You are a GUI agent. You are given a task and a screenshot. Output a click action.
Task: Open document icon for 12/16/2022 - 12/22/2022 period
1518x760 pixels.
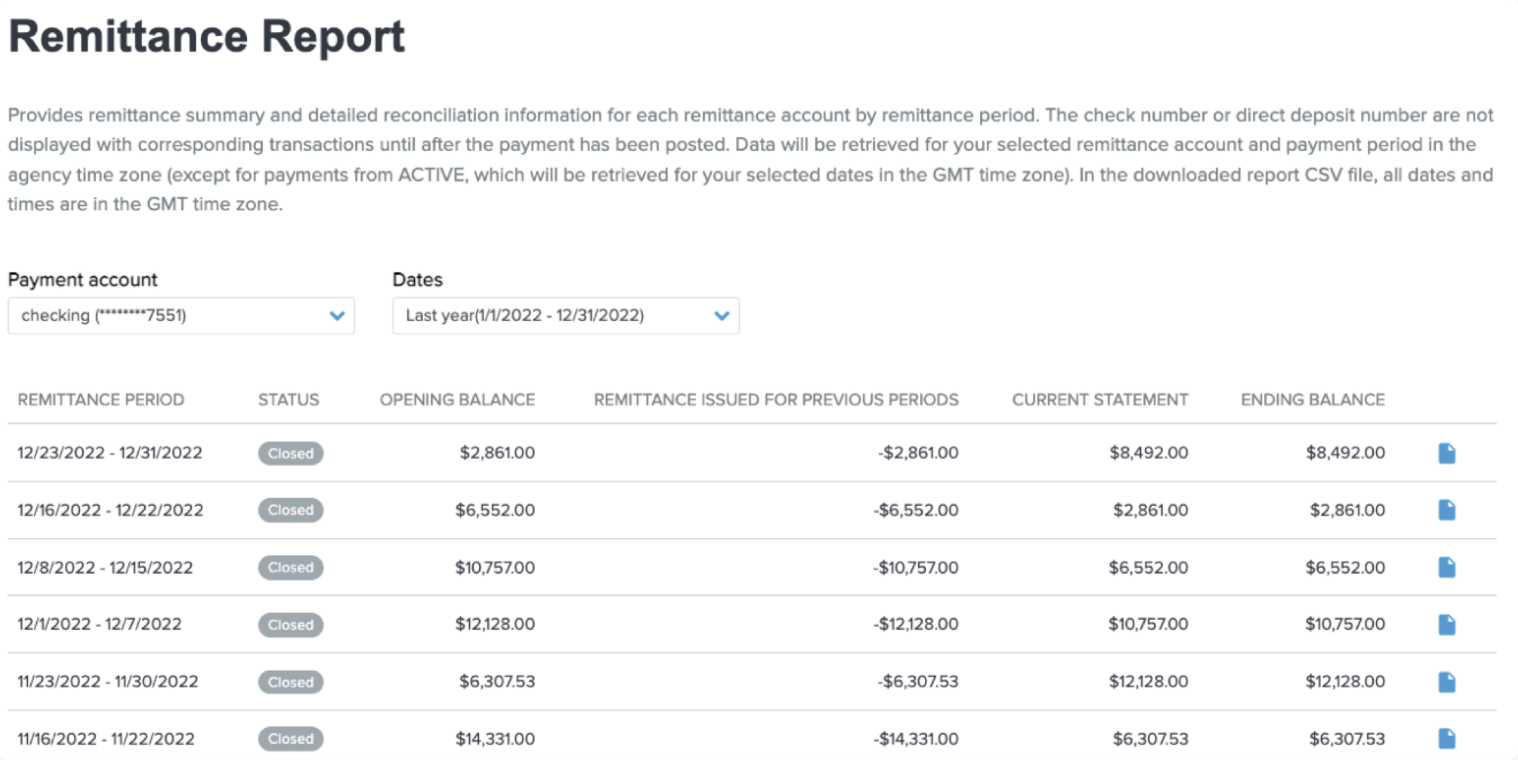1446,510
